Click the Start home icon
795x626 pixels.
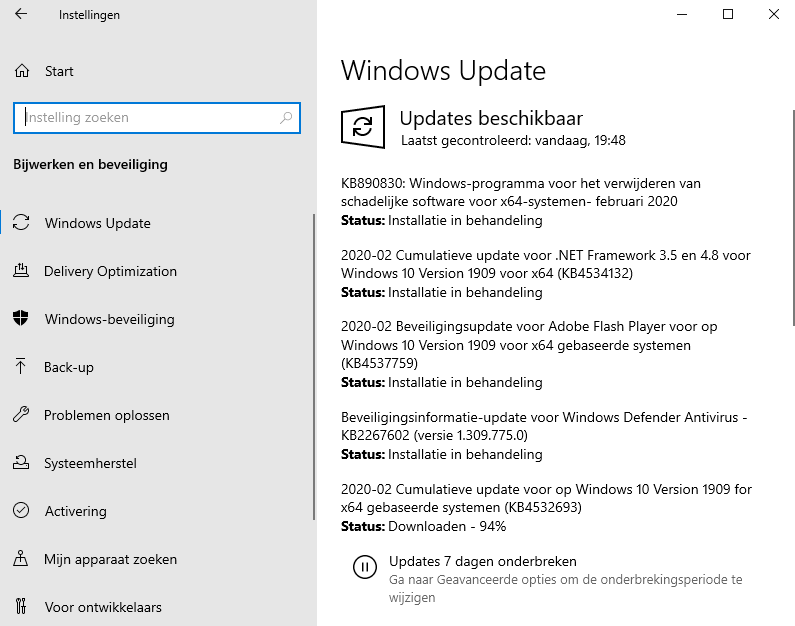point(21,71)
